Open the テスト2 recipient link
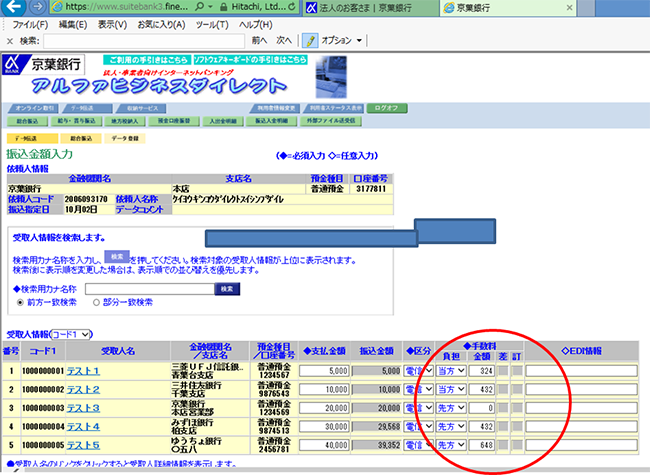Image resolution: width=650 pixels, height=475 pixels. [83, 390]
